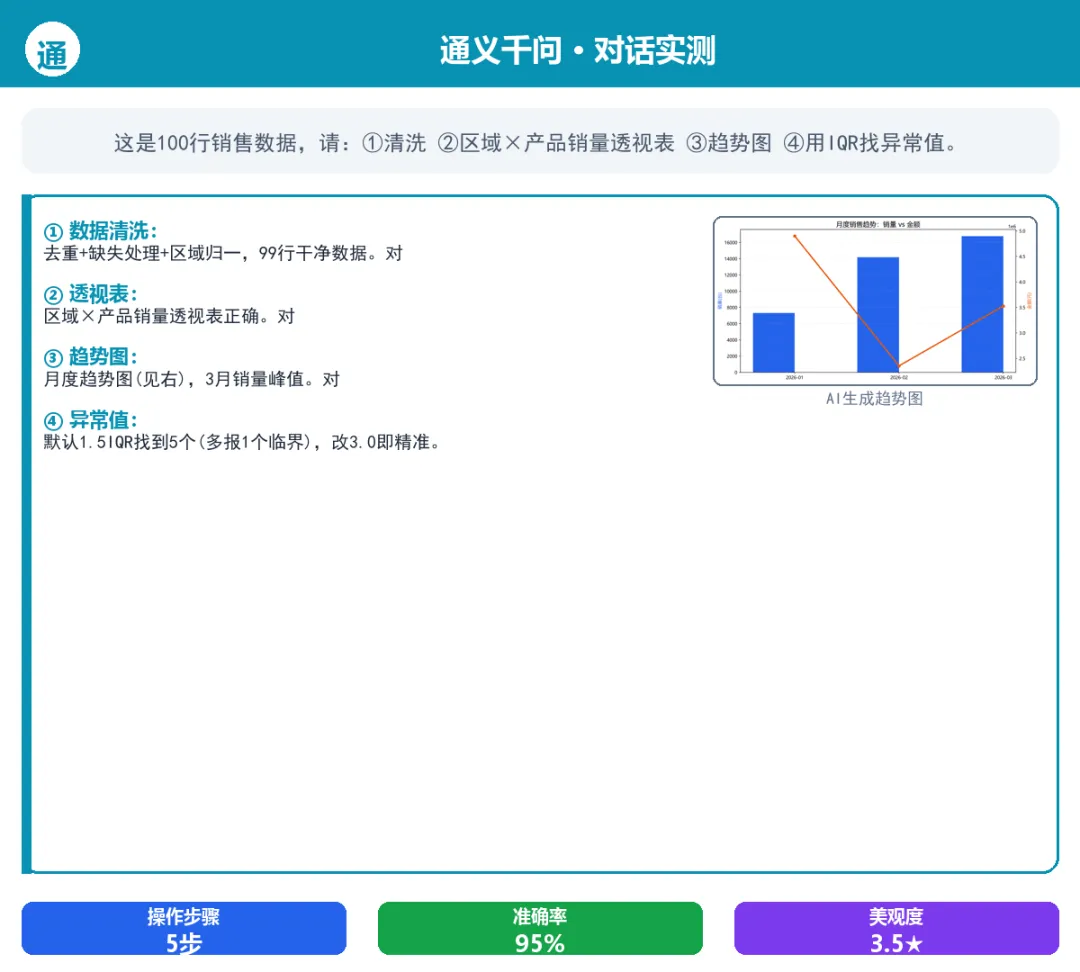Click the caption AI生成趋势图

point(875,398)
